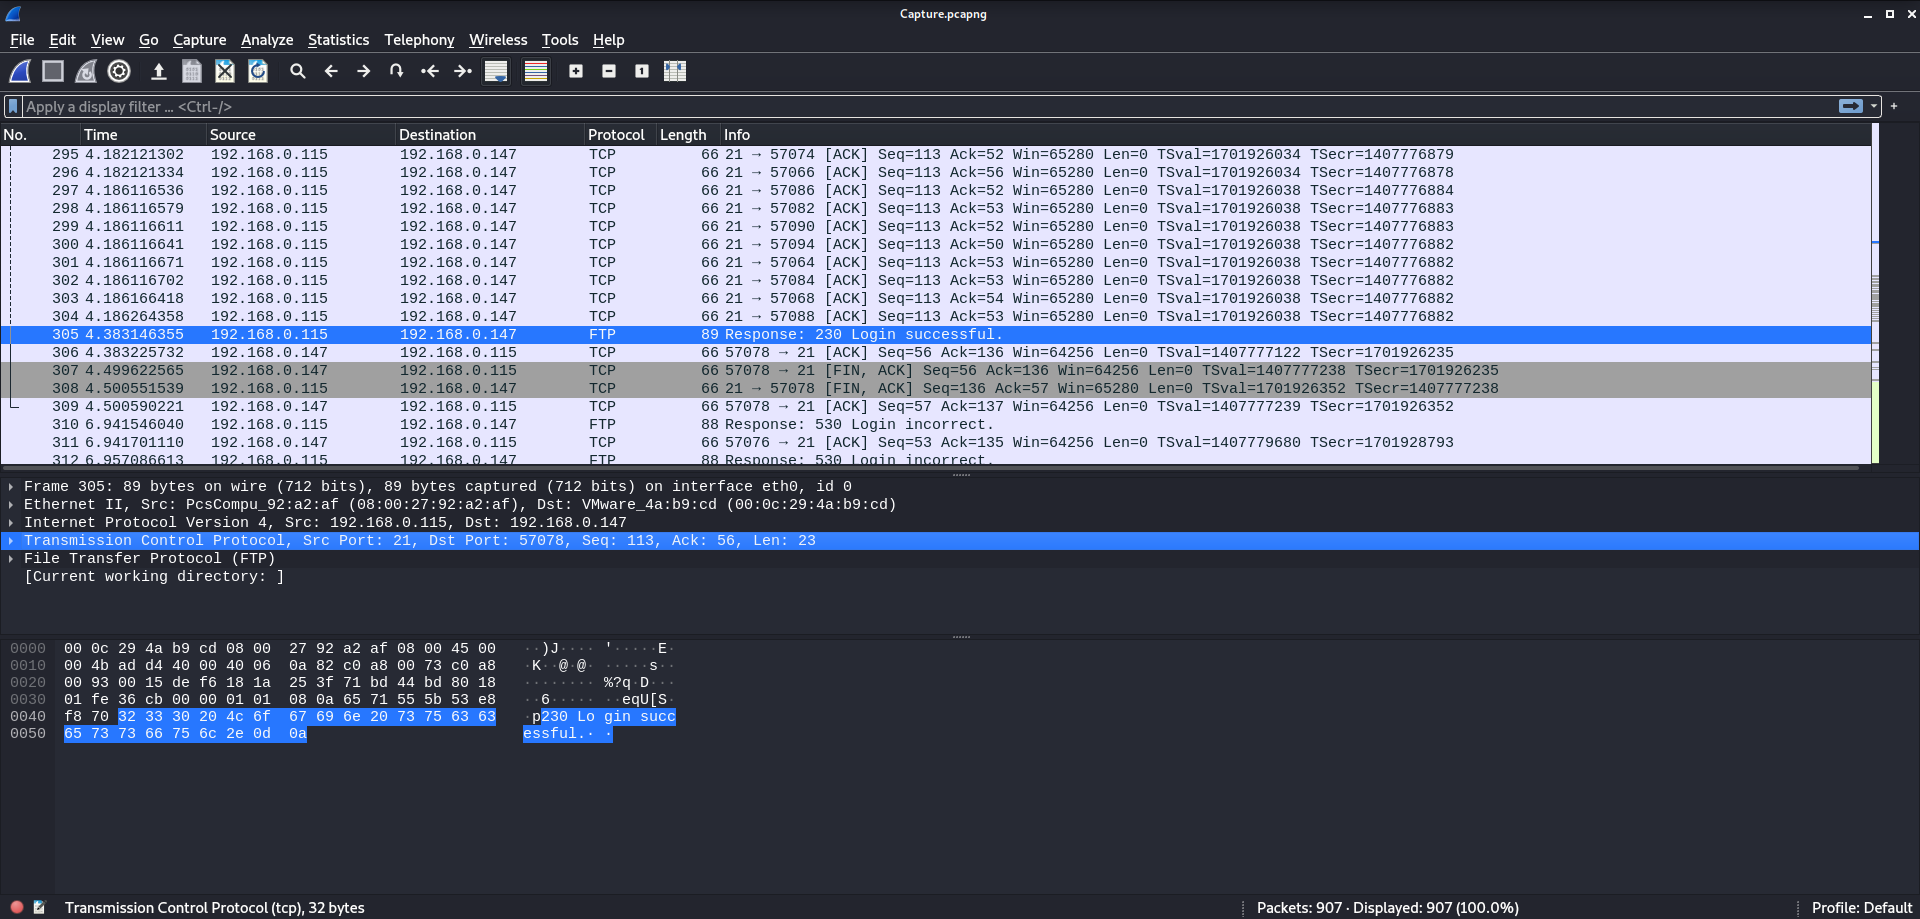Open the File menu

point(22,40)
